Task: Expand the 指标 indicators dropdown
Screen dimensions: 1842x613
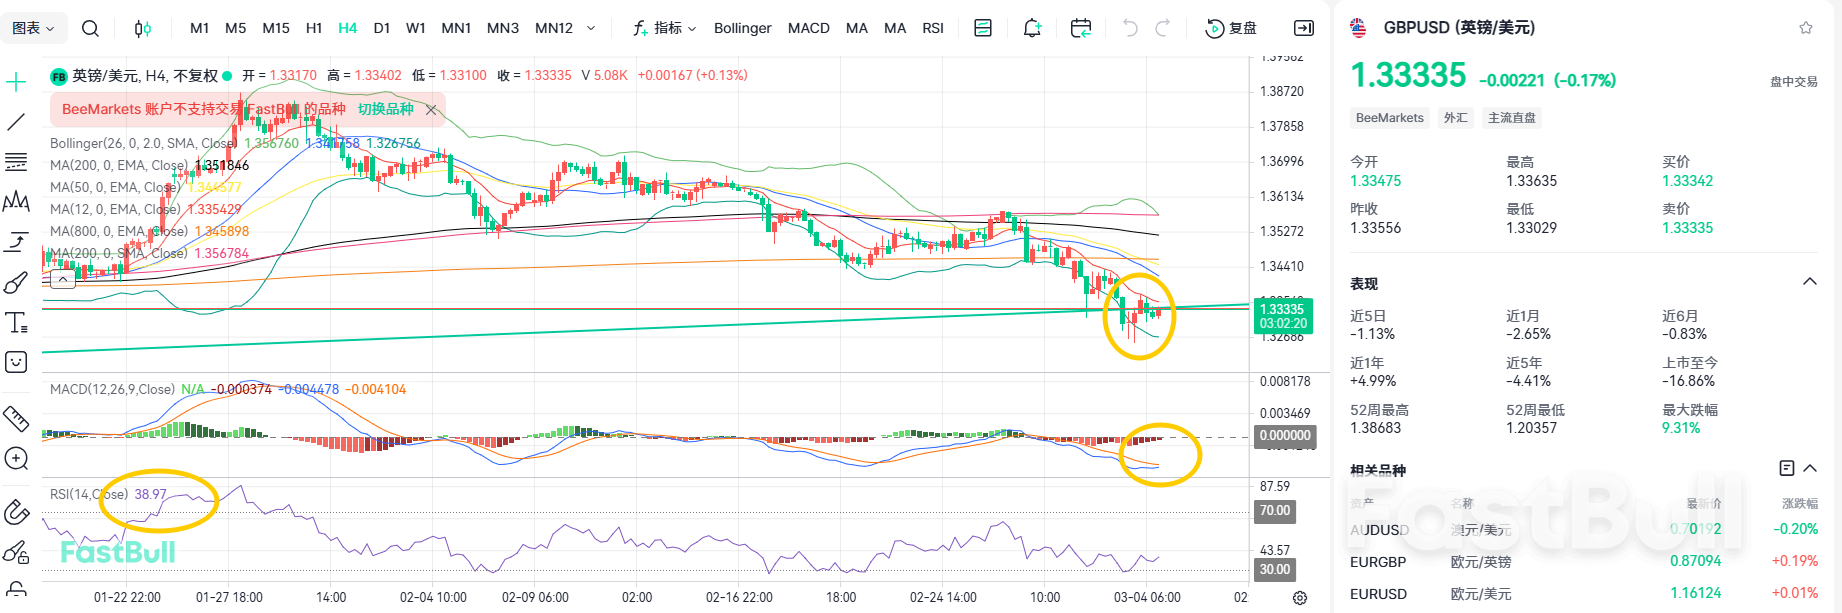Action: coord(665,28)
